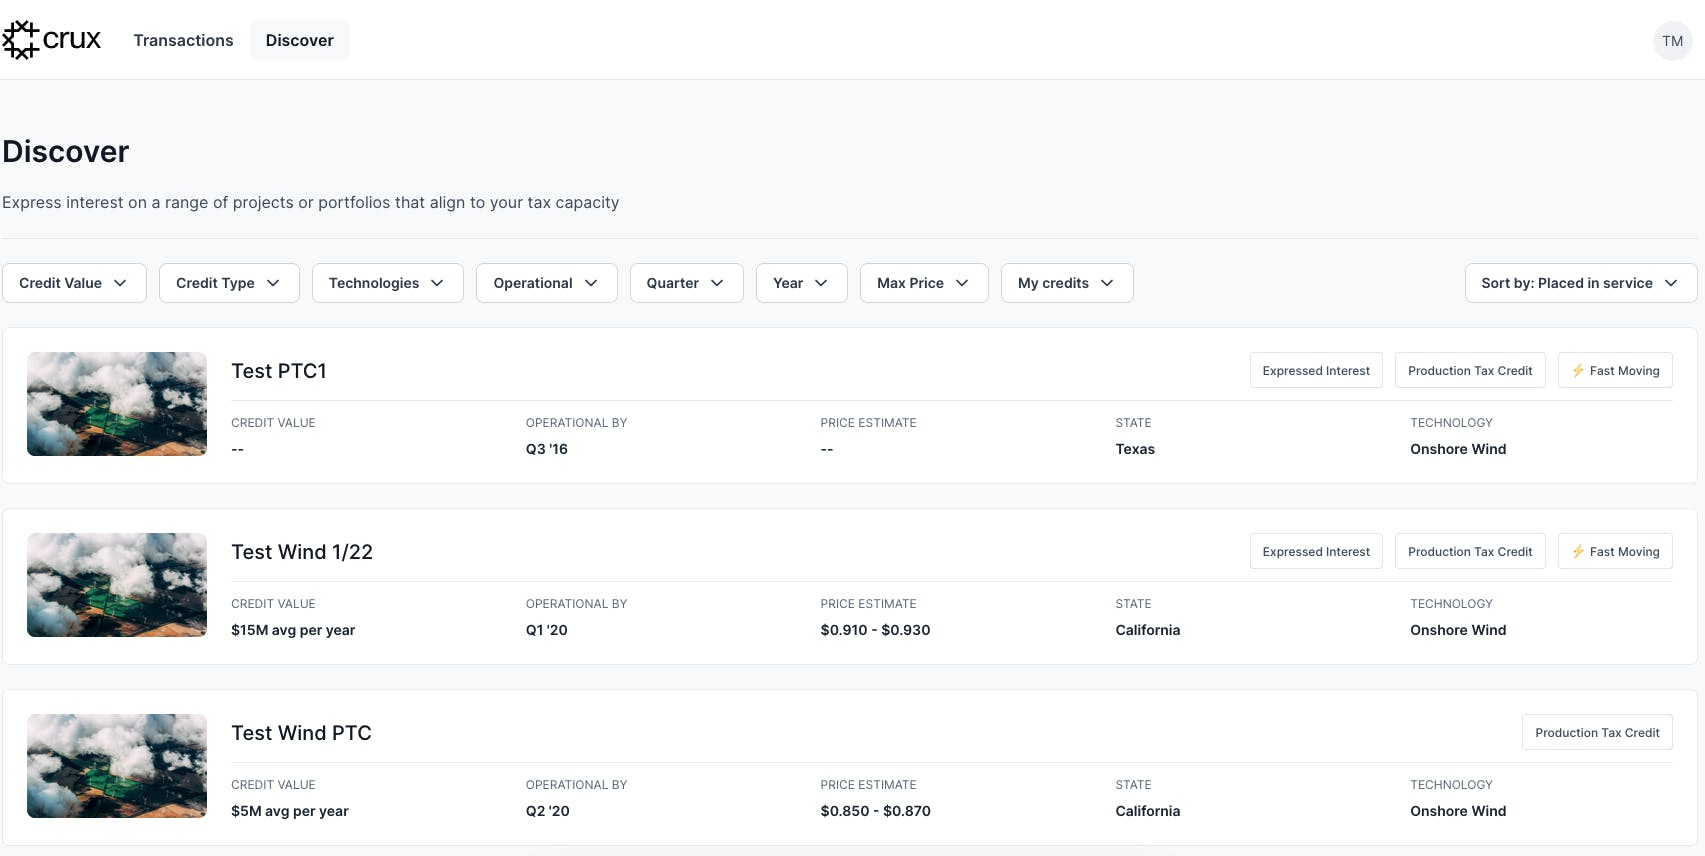This screenshot has width=1705, height=856.
Task: Switch to the Discover tab
Action: pos(299,41)
